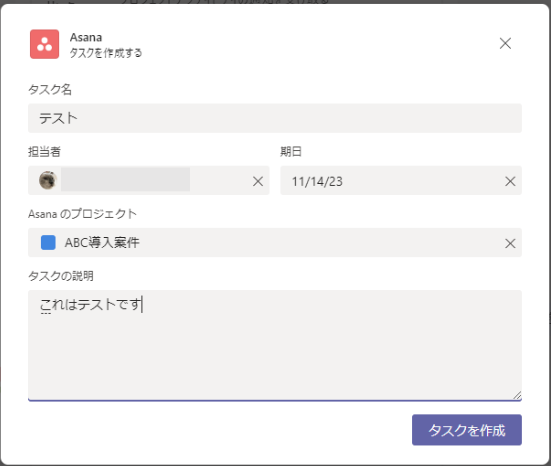Click the タスクを作成する header subtitle
The image size is (551, 466).
[106, 53]
